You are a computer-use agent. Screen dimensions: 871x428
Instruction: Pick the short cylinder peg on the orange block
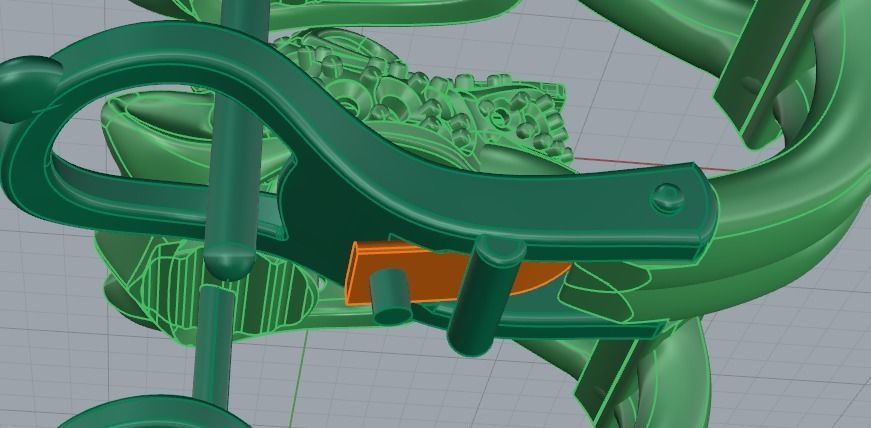pos(392,297)
